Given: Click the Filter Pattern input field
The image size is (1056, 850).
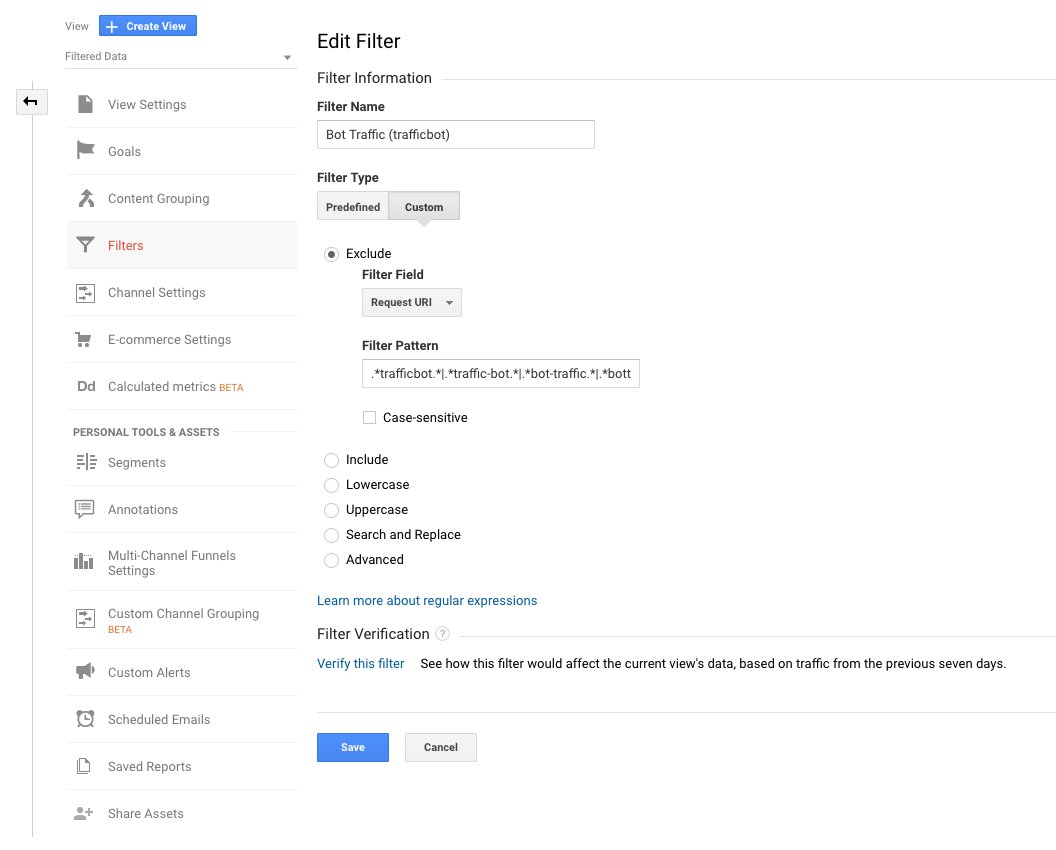Looking at the screenshot, I should tap(501, 374).
